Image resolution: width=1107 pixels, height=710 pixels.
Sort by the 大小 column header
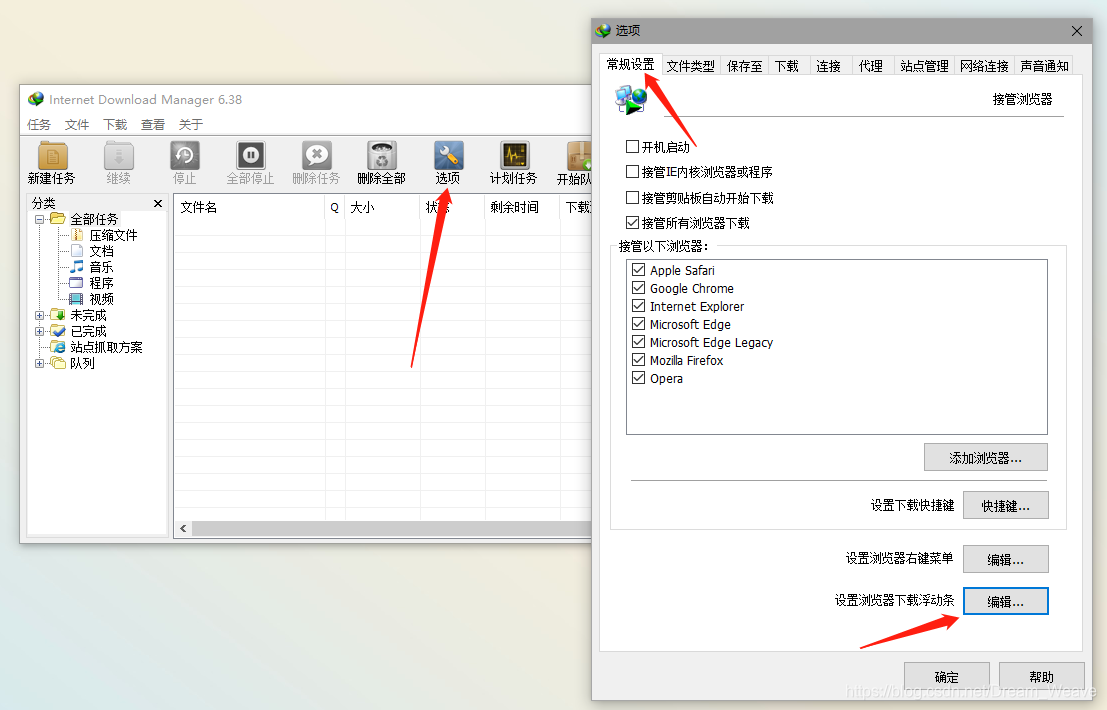[382, 207]
